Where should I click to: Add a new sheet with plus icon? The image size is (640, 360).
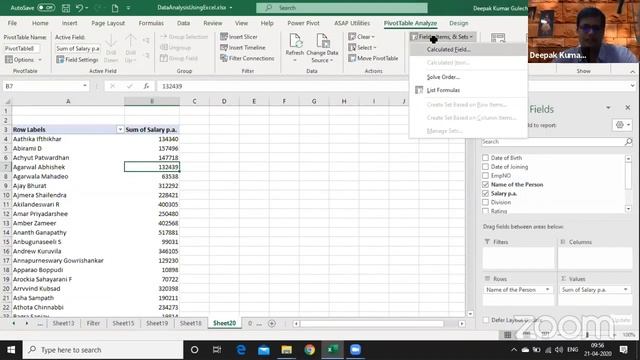tap(272, 323)
